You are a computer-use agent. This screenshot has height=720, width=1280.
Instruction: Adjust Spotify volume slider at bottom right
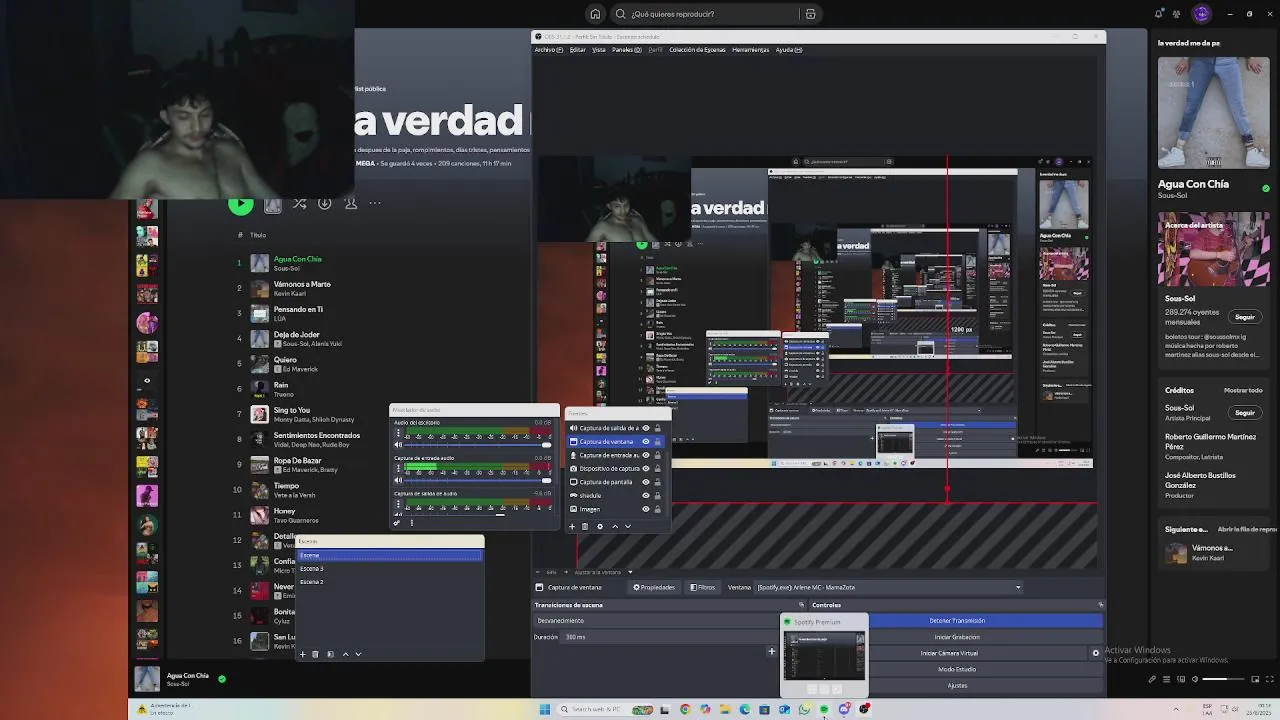(x=1225, y=679)
